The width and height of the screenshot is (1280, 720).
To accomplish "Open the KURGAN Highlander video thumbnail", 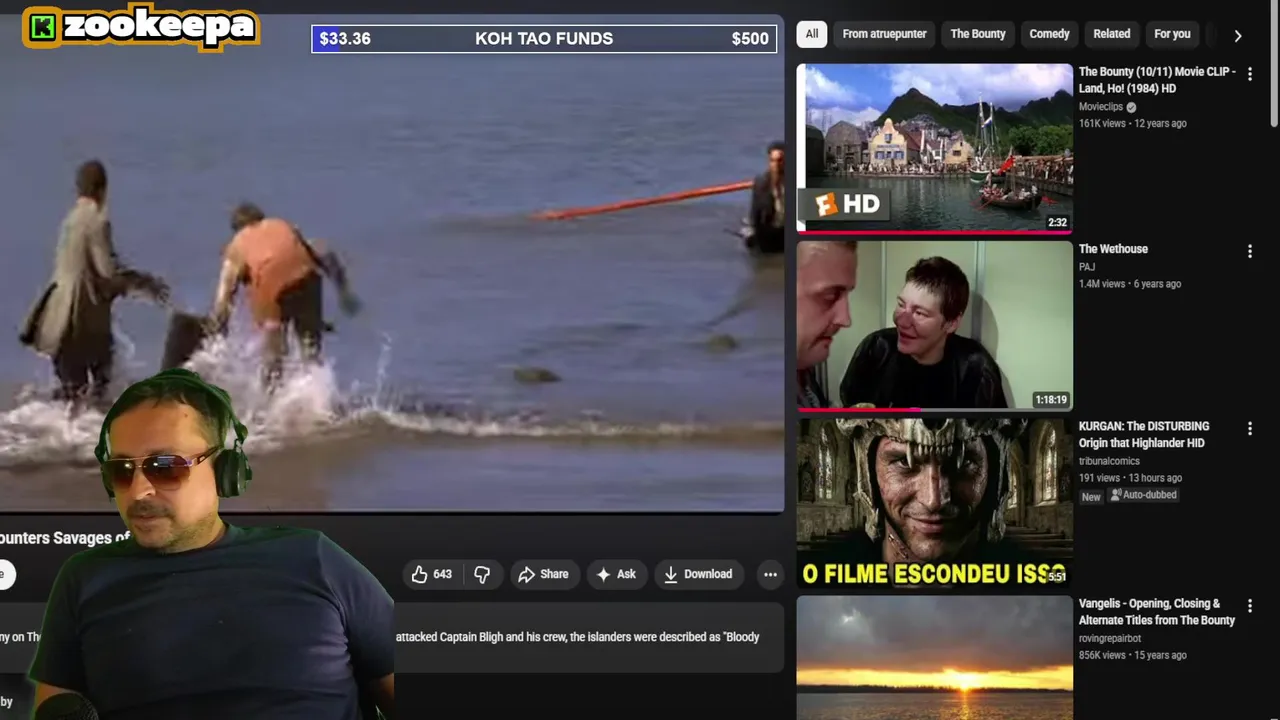I will click(x=934, y=503).
